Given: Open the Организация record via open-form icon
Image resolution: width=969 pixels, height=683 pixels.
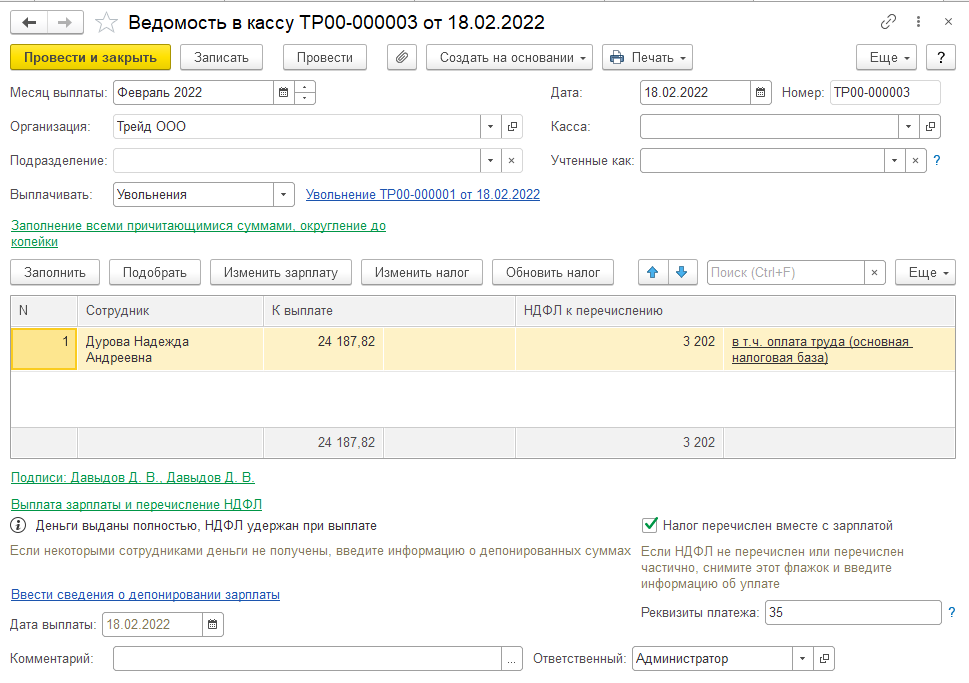Looking at the screenshot, I should (x=512, y=127).
